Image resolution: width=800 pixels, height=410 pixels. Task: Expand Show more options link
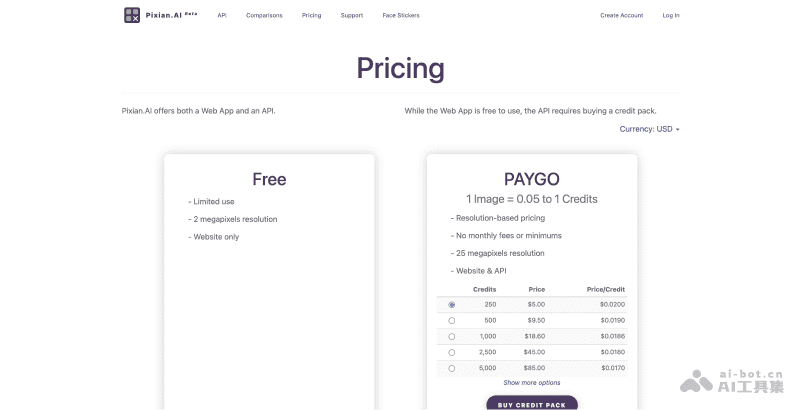click(x=532, y=382)
